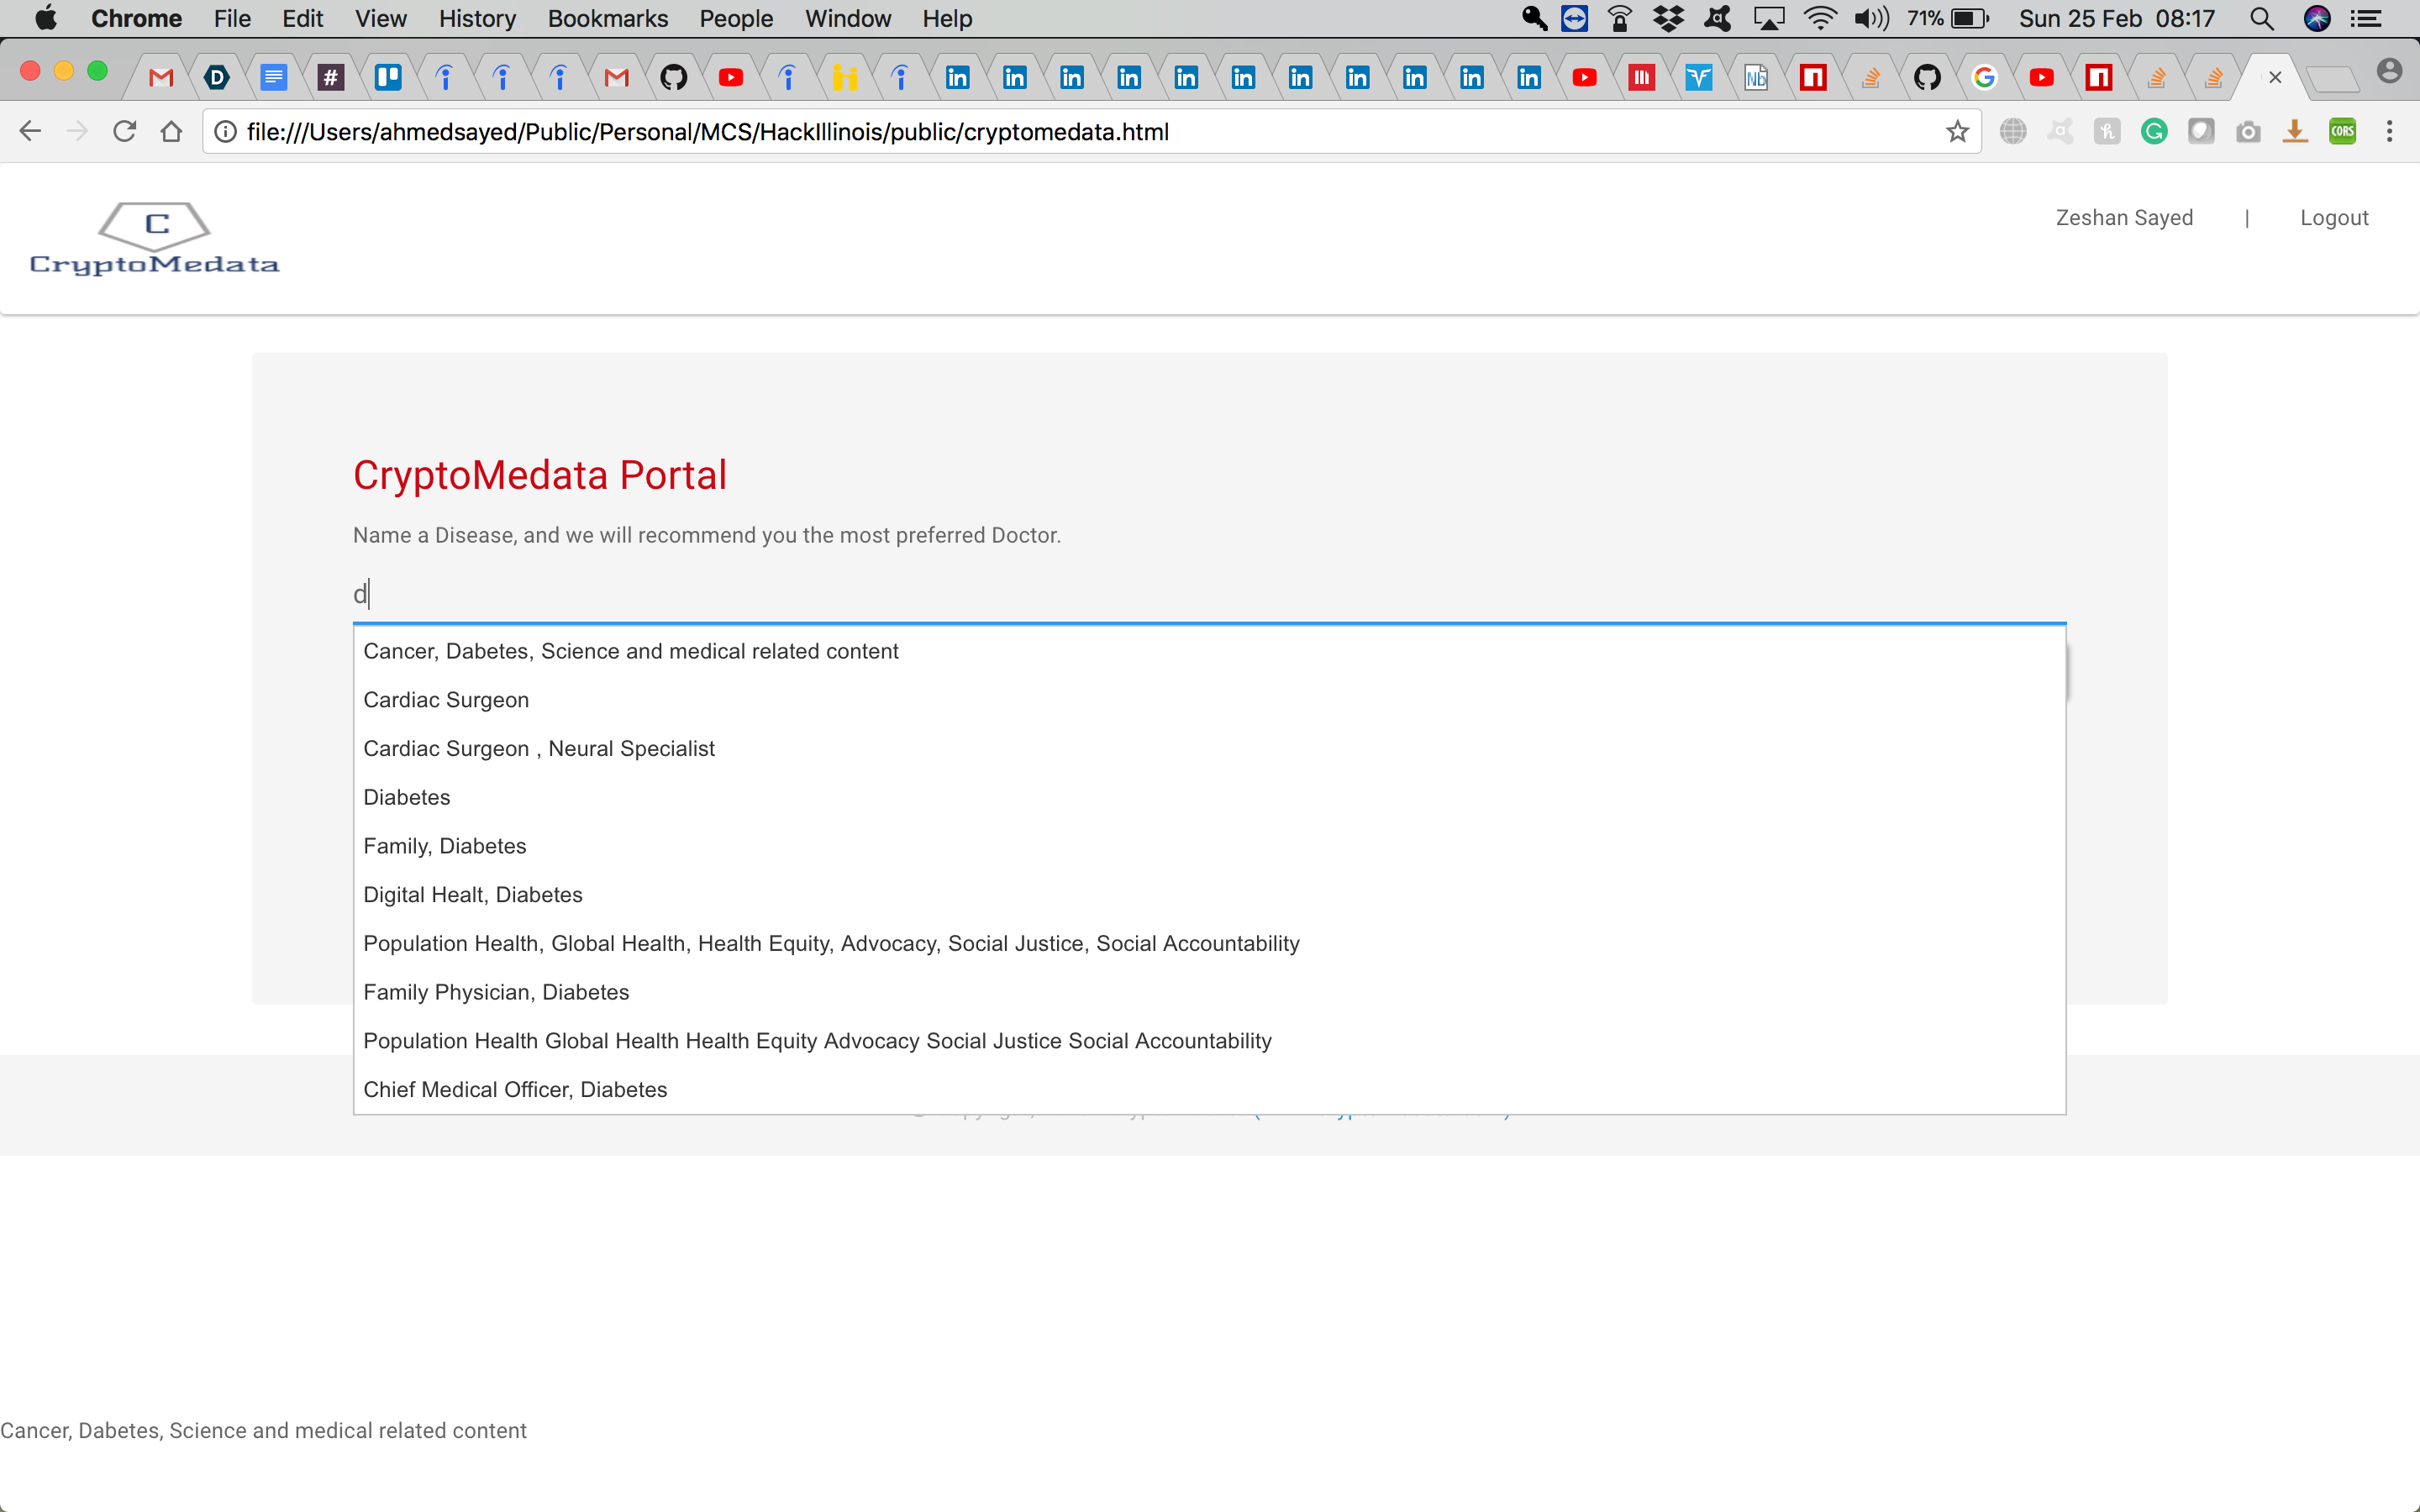Screen dimensions: 2420x1512
Task: Choose 'Cardiac Surgeon' autocomplete option
Action: click(x=446, y=700)
